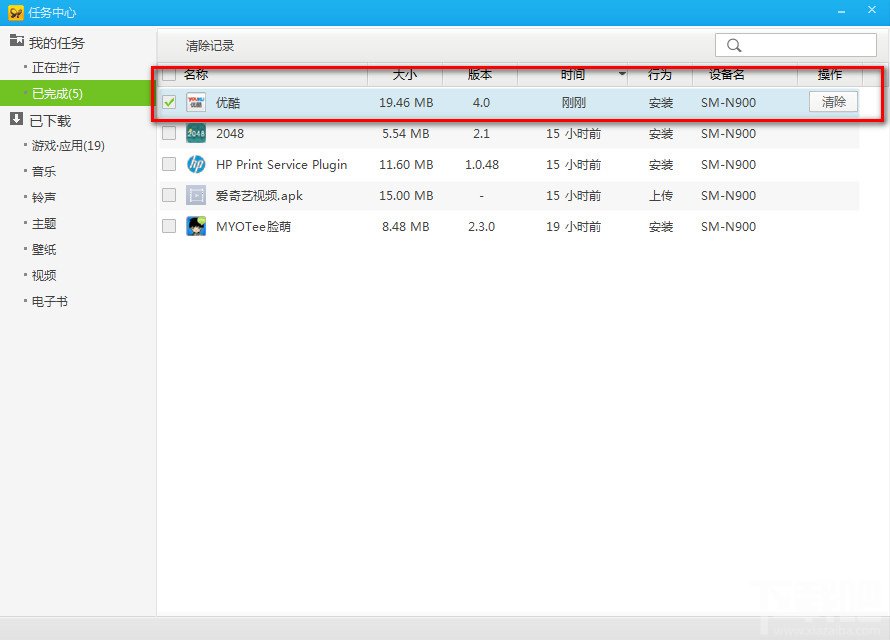The image size is (890, 640).
Task: Click the 任务中心 title bar logo
Action: [16, 12]
